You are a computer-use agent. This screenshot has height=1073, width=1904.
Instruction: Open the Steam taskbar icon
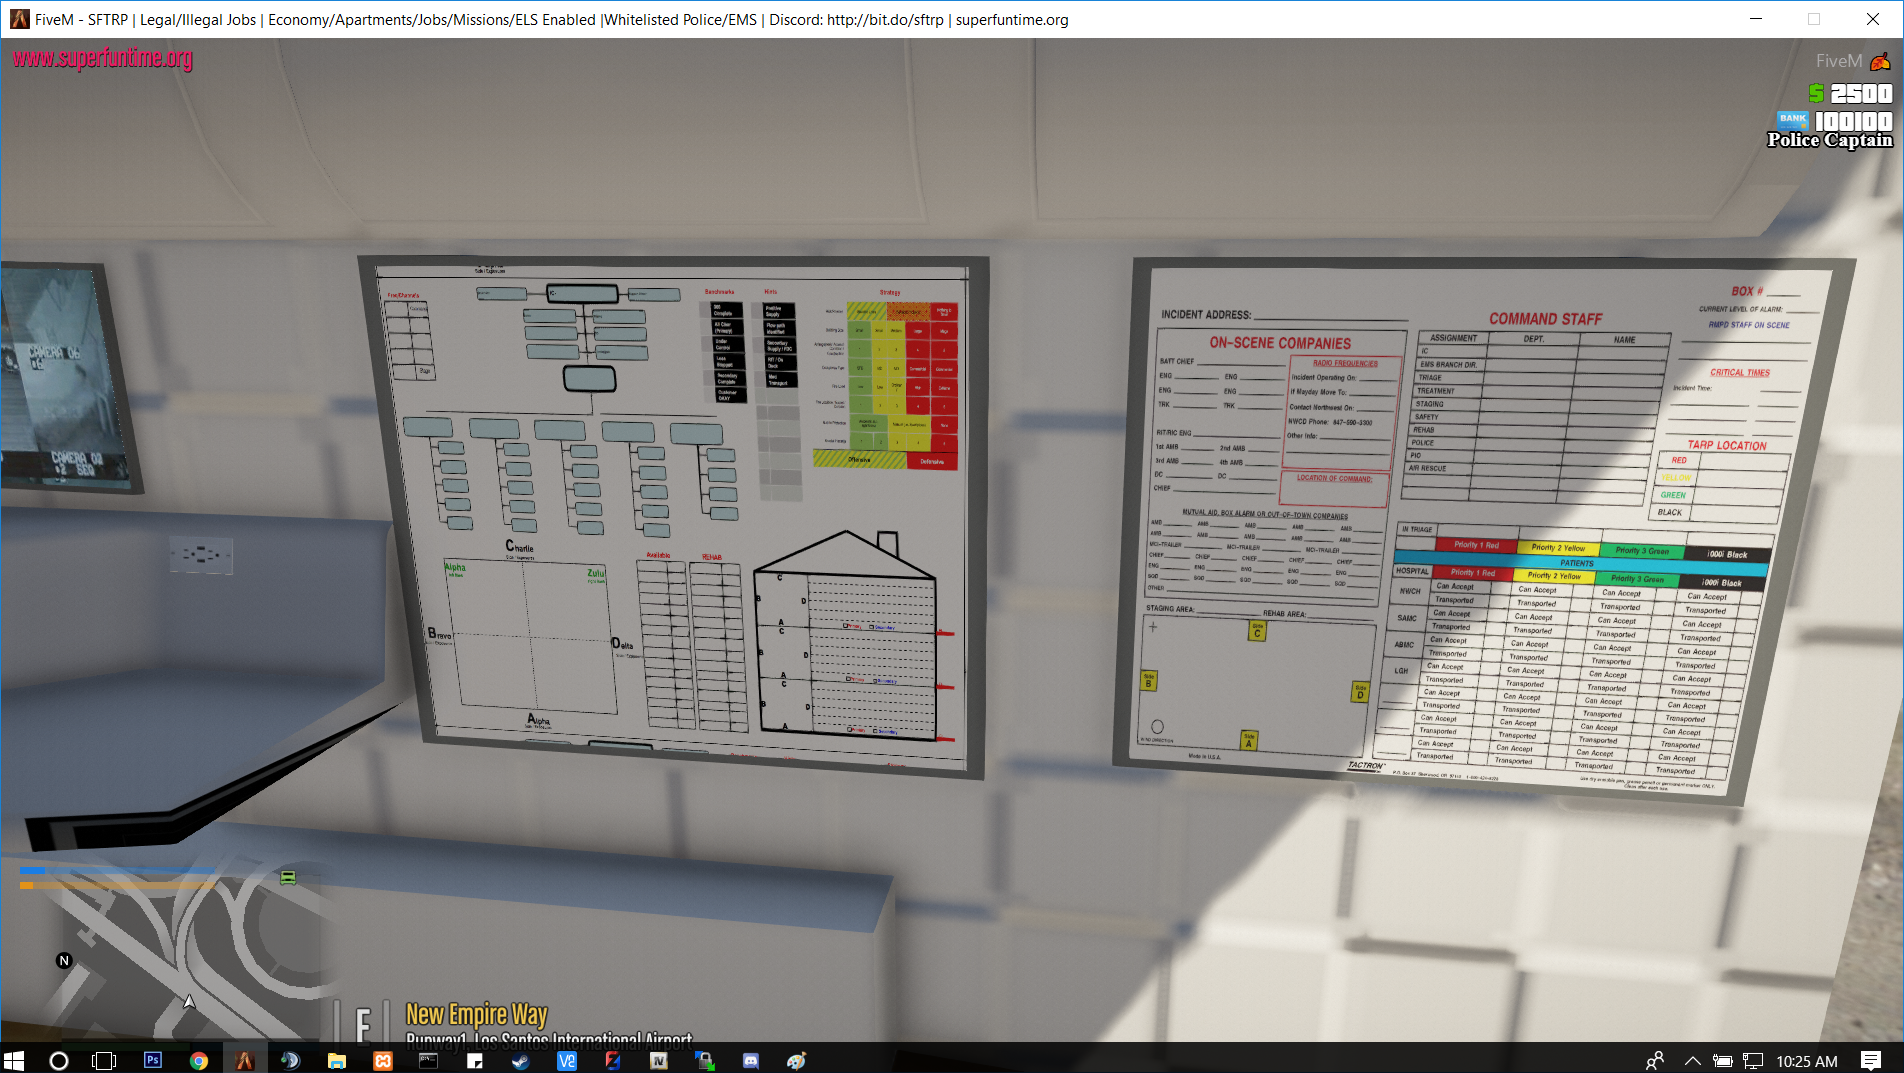[521, 1060]
